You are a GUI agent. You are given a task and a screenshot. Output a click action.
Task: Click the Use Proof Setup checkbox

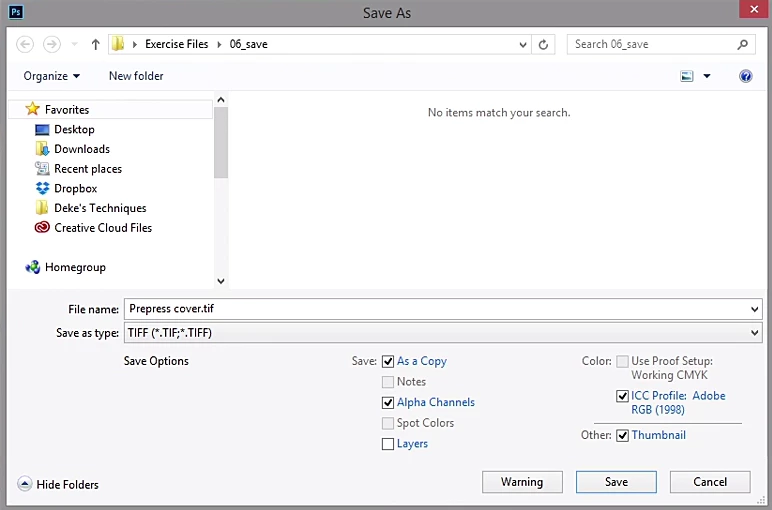(622, 361)
